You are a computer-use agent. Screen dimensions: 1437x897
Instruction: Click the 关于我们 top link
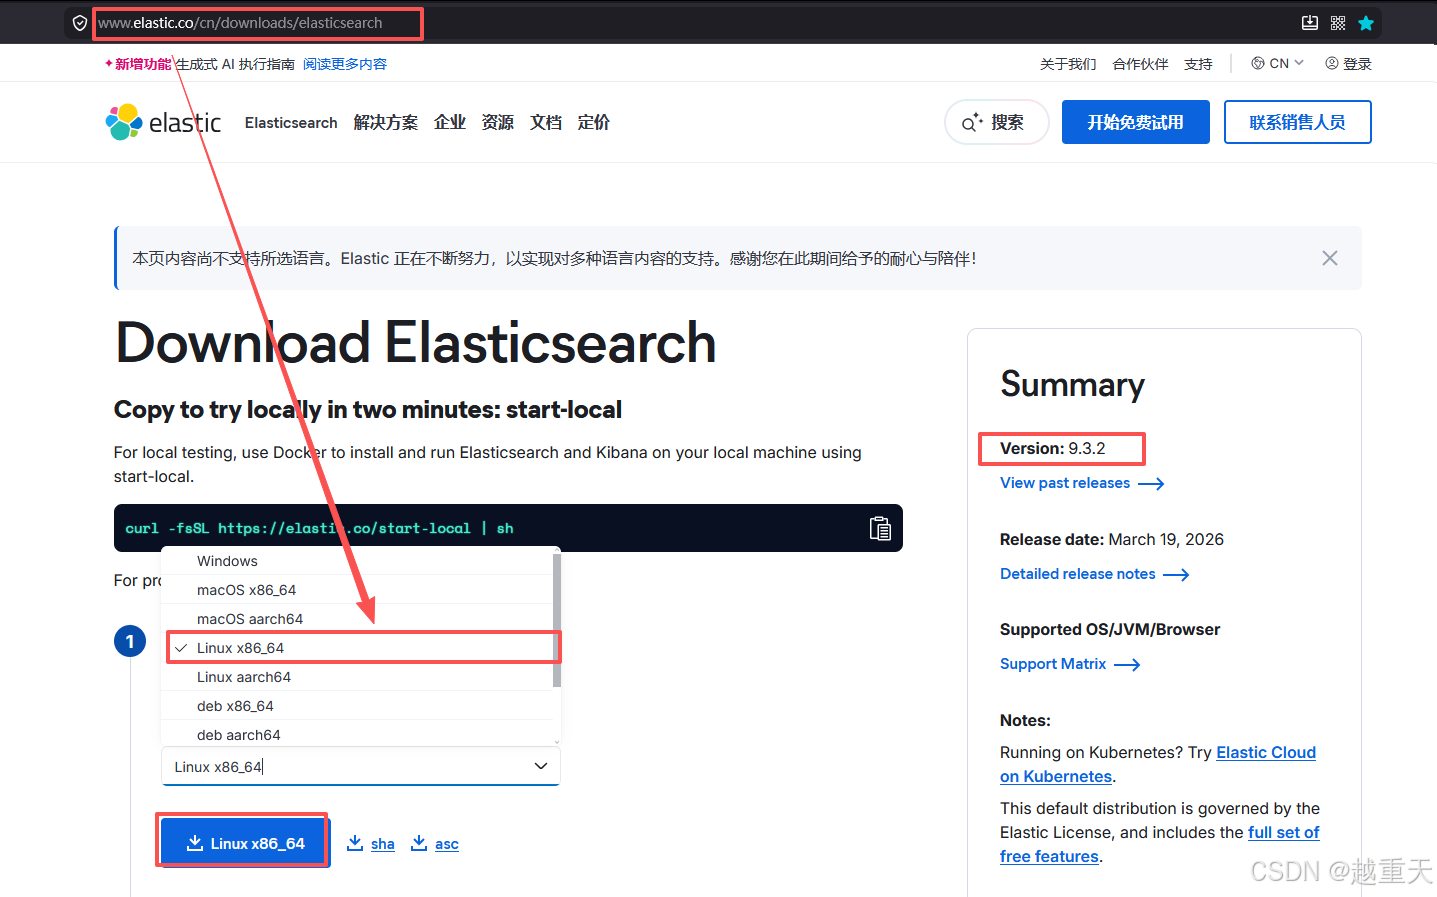1068,64
